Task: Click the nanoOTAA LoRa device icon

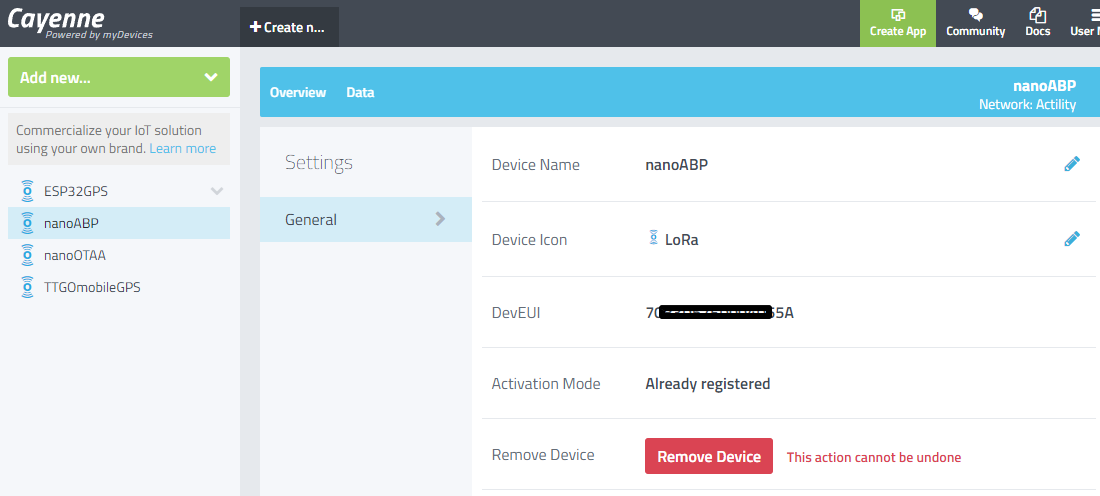Action: pos(27,255)
